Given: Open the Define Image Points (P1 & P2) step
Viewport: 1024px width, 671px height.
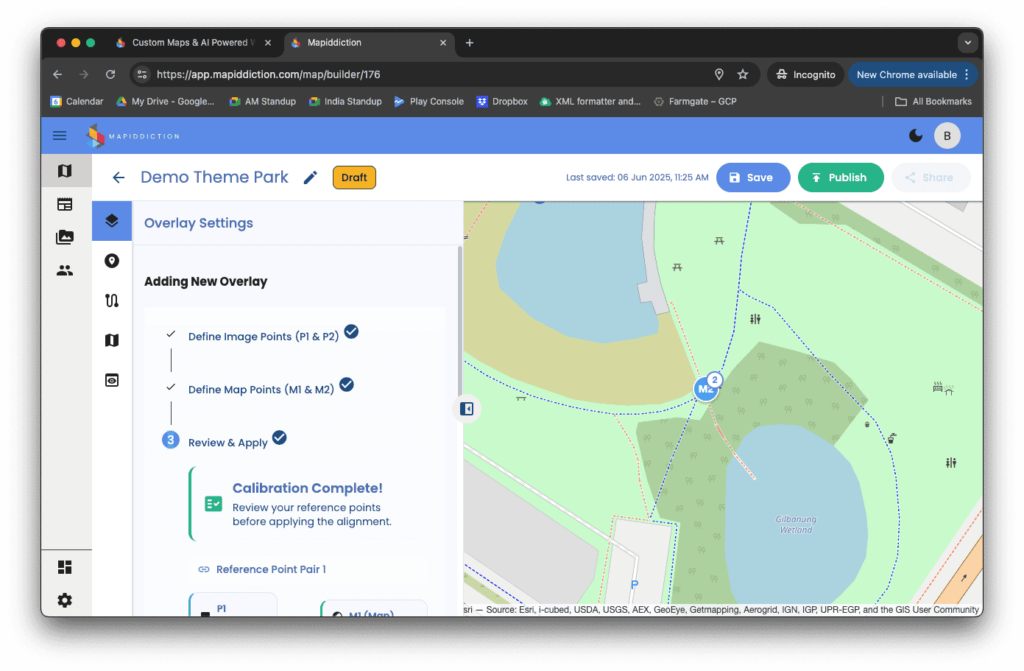Looking at the screenshot, I should (x=263, y=336).
